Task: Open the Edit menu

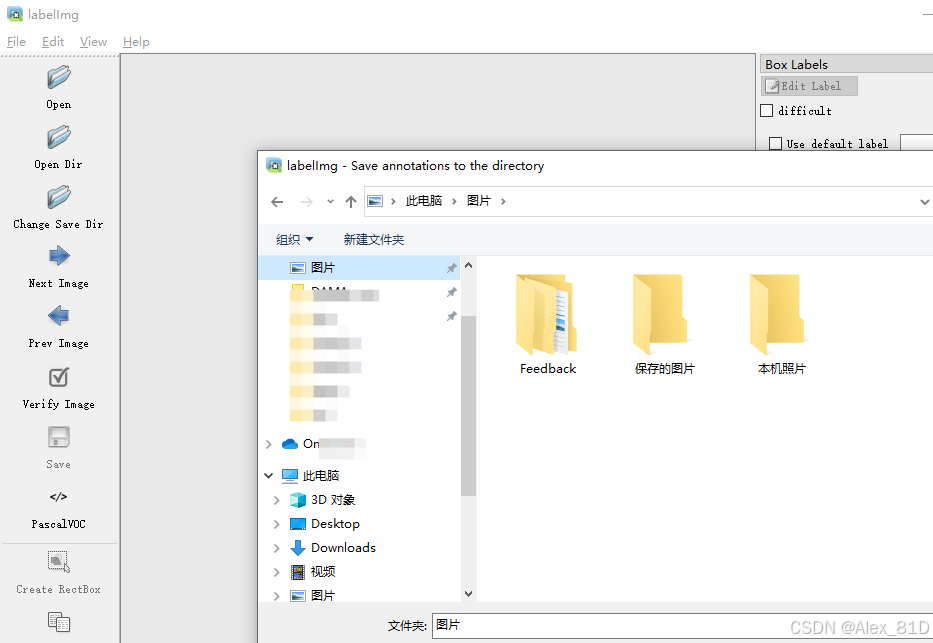Action: pyautogui.click(x=53, y=42)
